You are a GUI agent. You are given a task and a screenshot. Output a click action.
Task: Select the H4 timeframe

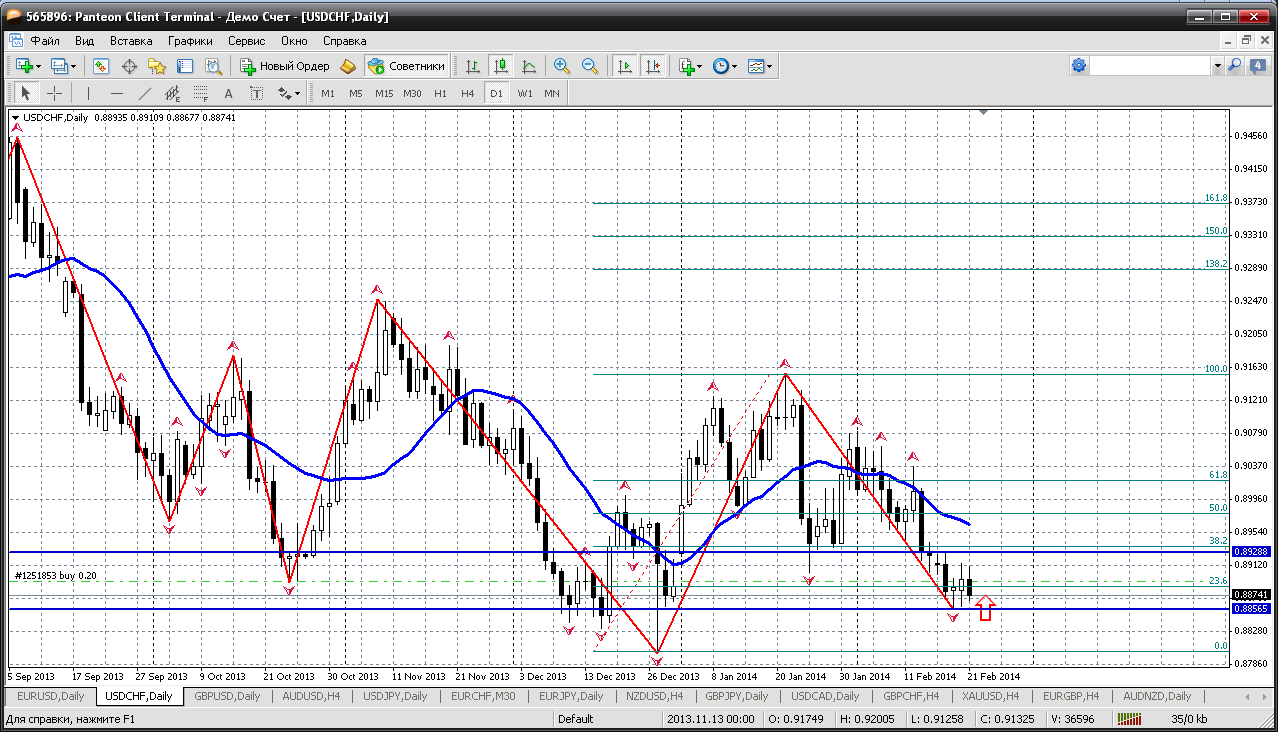tap(468, 93)
